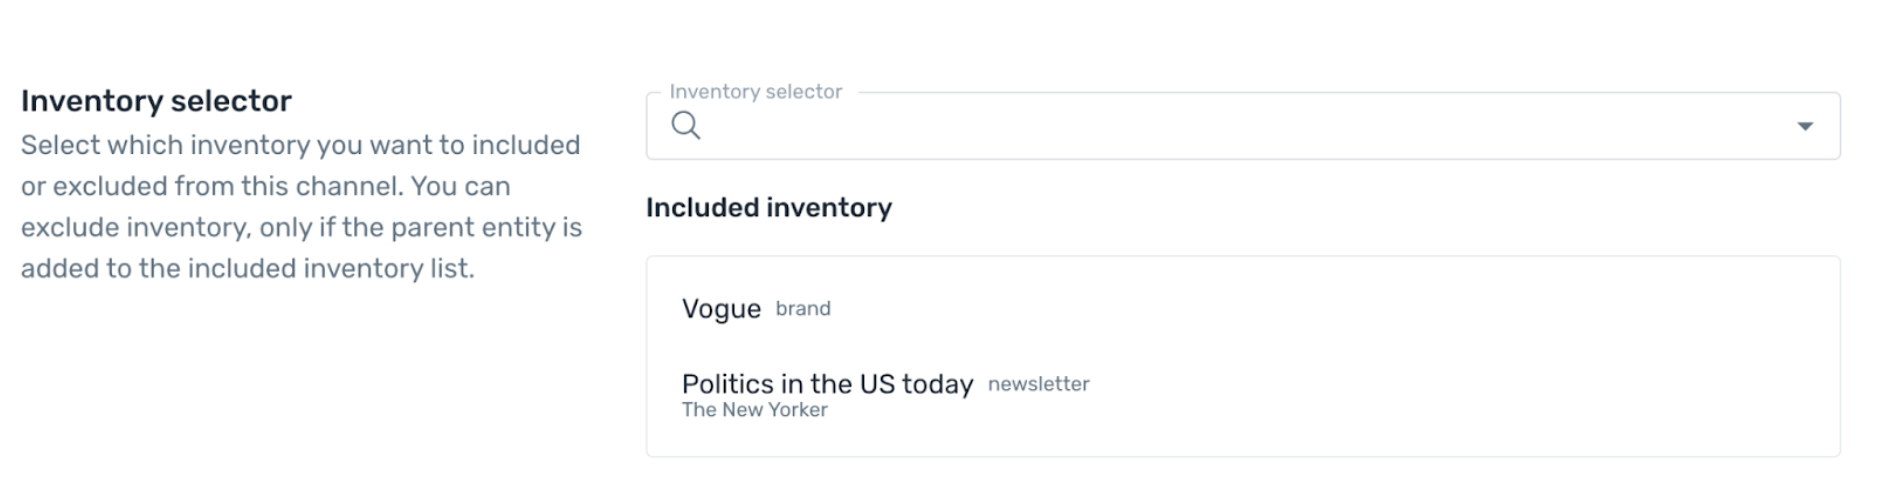Click the bold 'Inventory selector' section title

click(x=156, y=101)
